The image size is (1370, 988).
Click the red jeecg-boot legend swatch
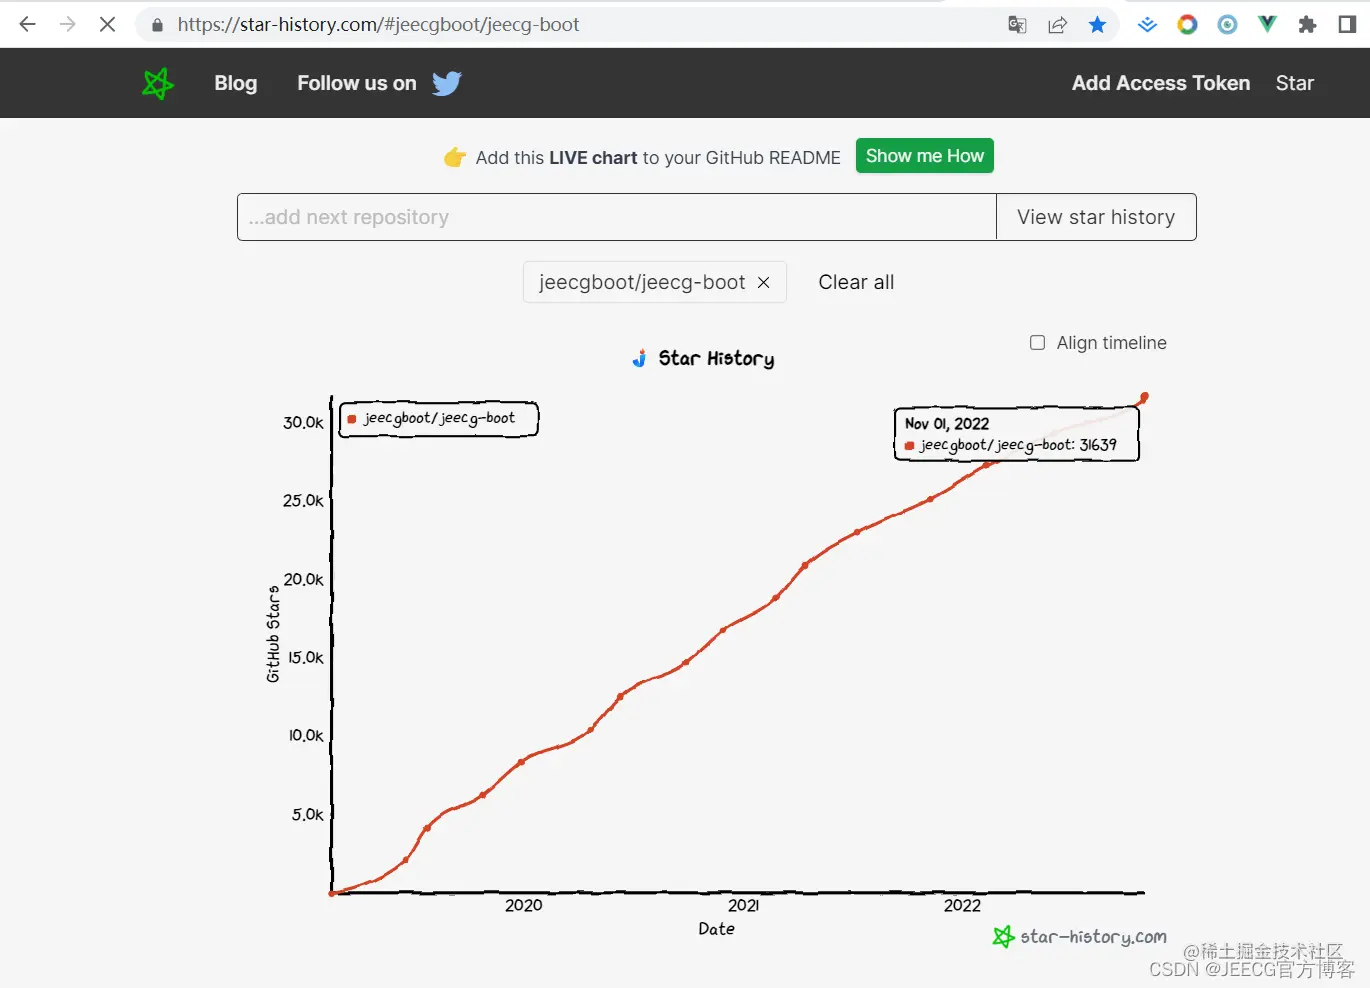352,419
